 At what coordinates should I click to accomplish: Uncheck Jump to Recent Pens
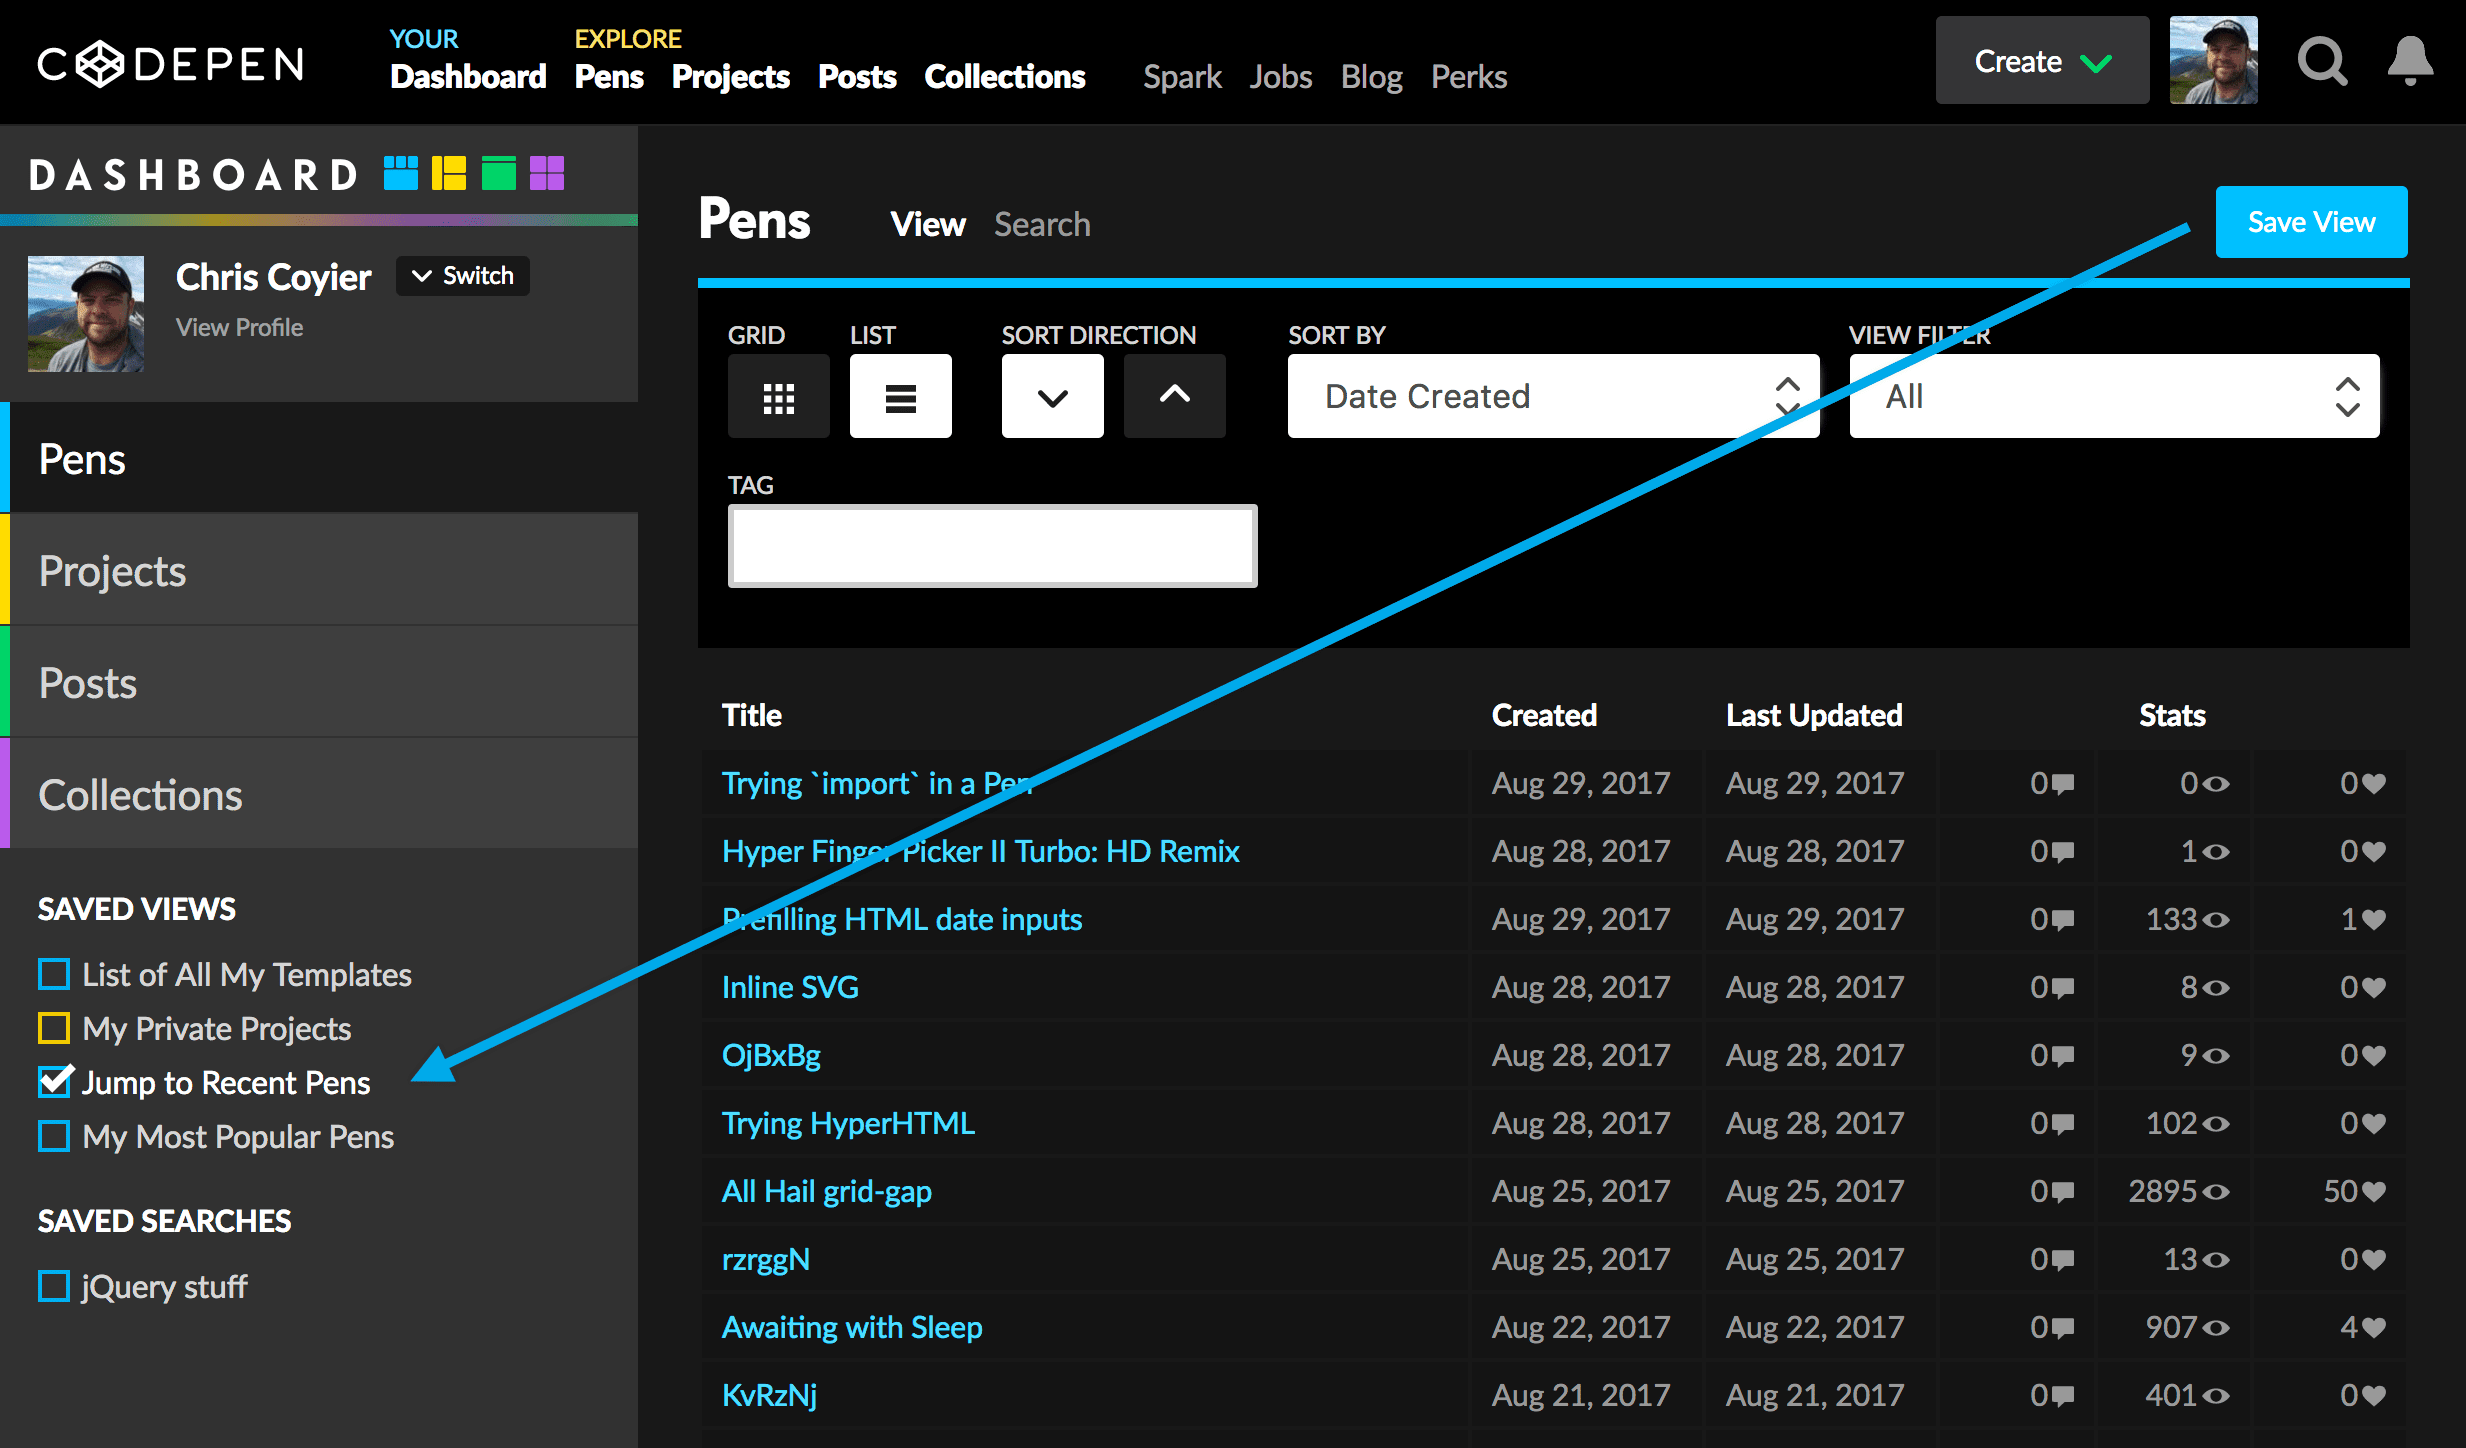pos(55,1081)
